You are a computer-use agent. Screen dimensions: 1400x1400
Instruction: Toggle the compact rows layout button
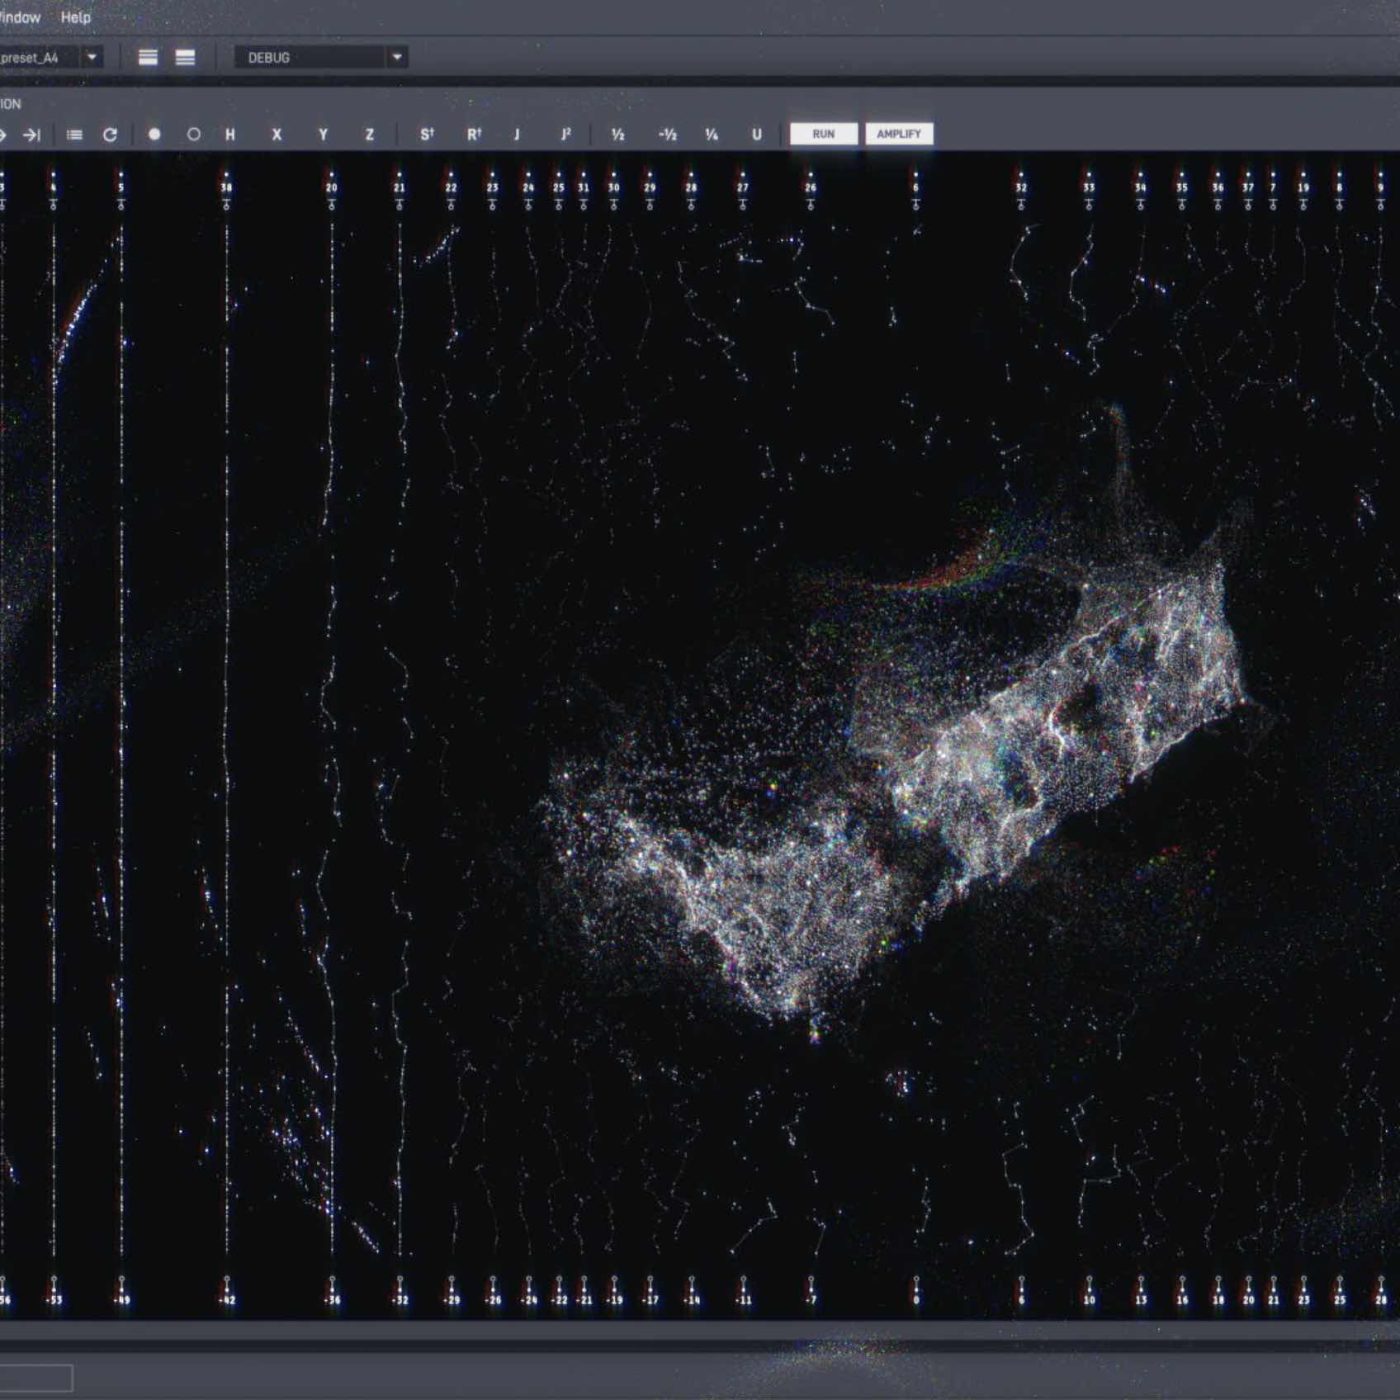[x=148, y=58]
